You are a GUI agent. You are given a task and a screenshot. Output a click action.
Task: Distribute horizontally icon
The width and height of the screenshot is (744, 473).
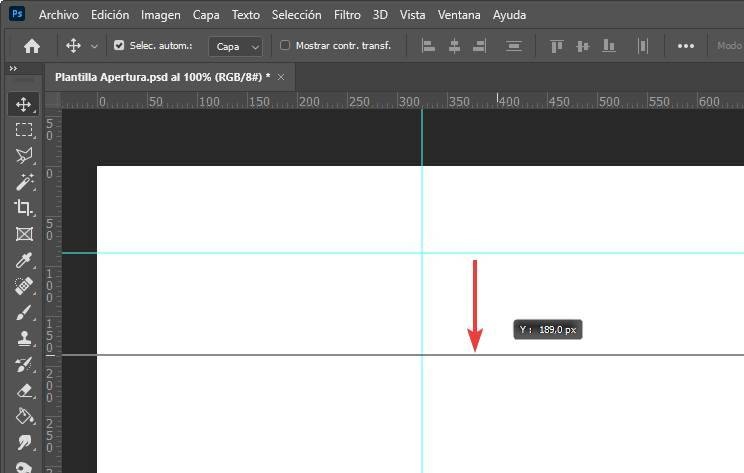642,46
